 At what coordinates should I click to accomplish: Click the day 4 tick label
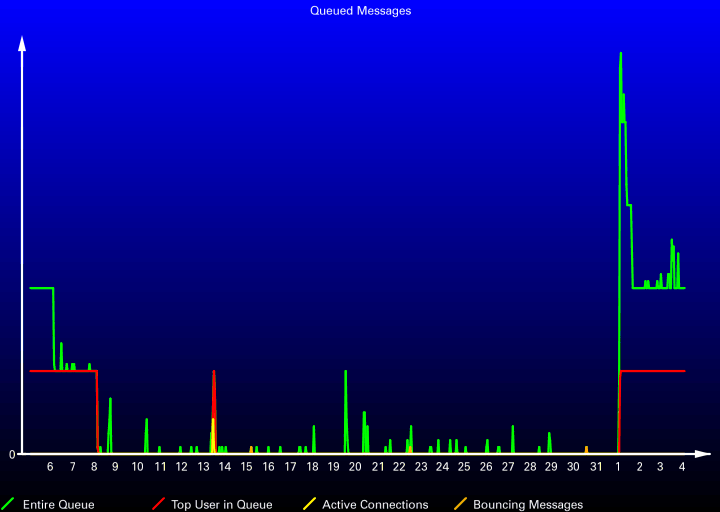(682, 467)
